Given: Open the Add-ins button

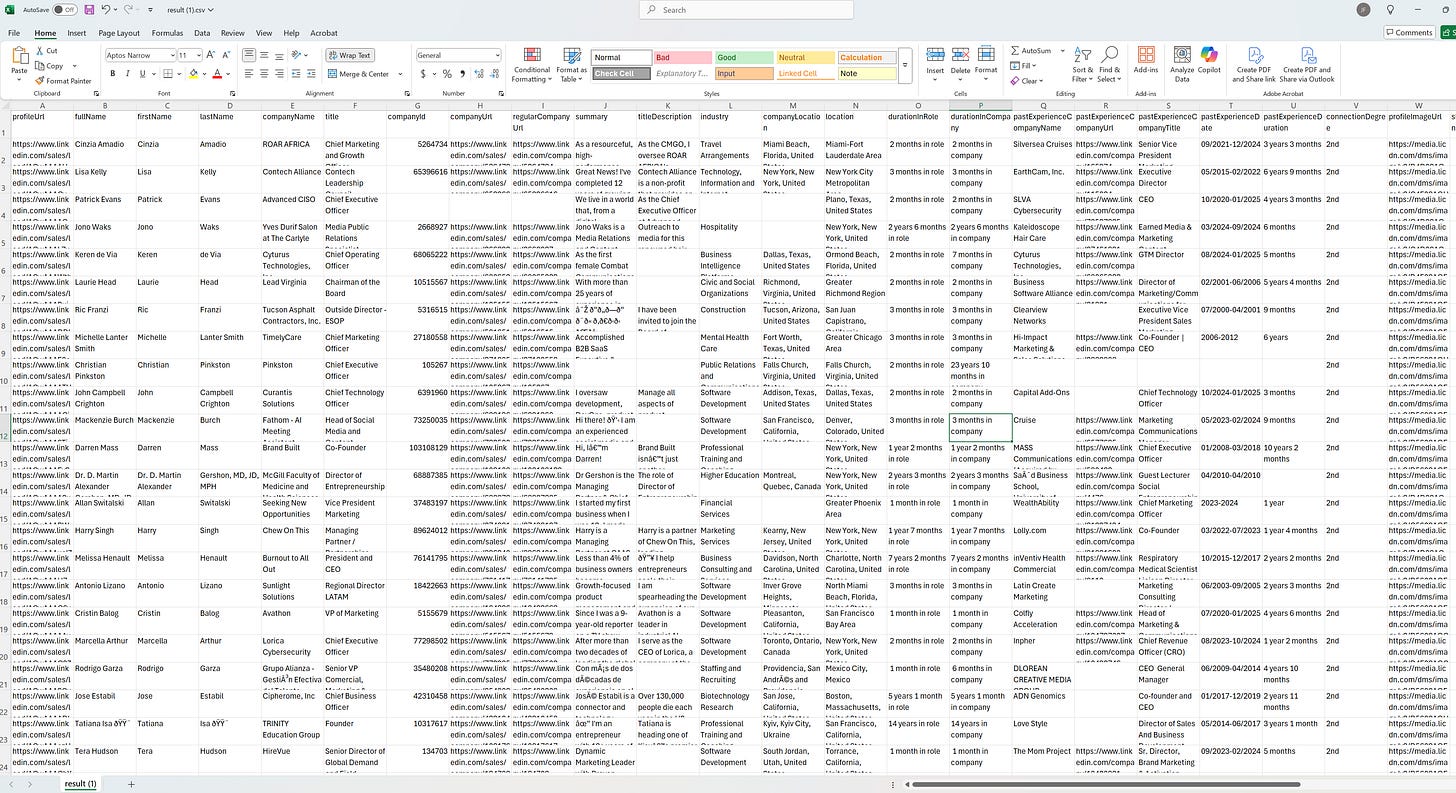Looking at the screenshot, I should point(1145,61).
